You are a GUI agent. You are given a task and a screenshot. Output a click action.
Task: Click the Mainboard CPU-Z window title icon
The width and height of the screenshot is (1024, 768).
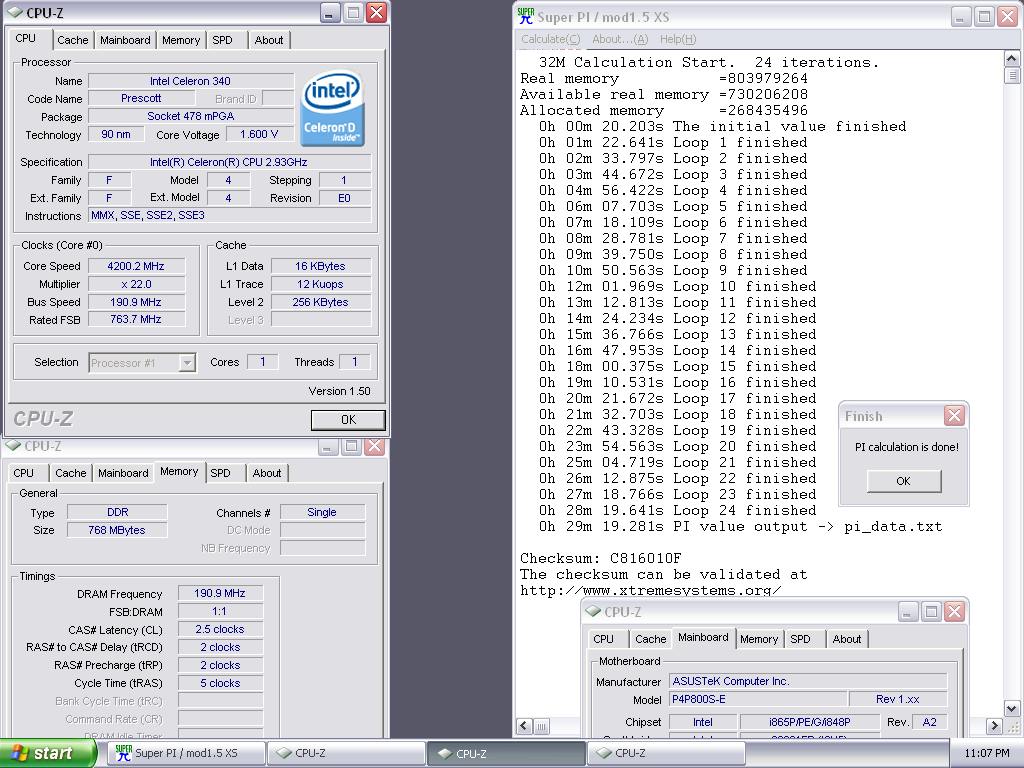click(593, 612)
